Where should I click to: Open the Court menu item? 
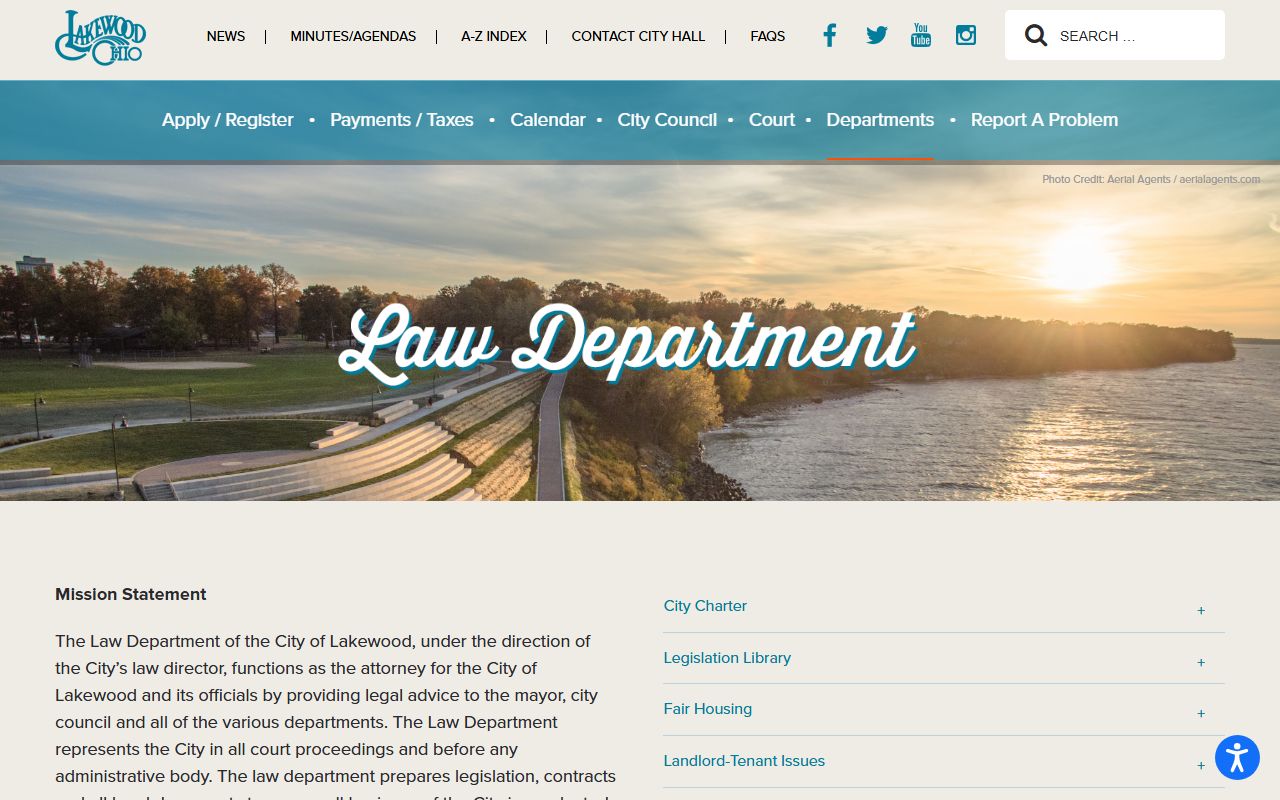pos(772,120)
